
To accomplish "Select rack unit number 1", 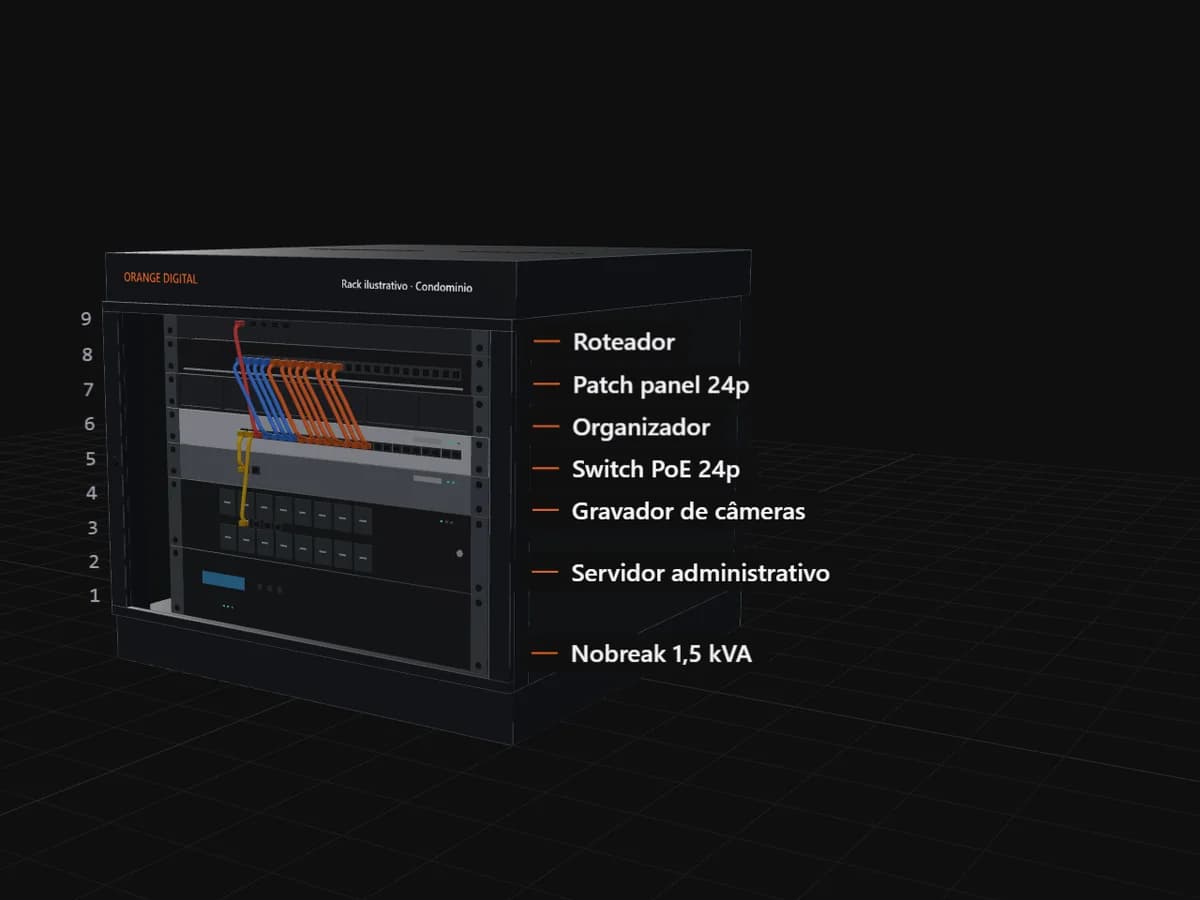I will 95,596.
